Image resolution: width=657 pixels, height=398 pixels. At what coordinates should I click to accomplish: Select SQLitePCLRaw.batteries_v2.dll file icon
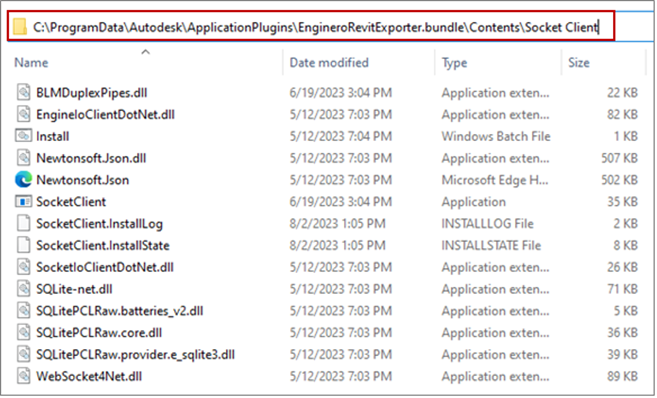(x=23, y=310)
